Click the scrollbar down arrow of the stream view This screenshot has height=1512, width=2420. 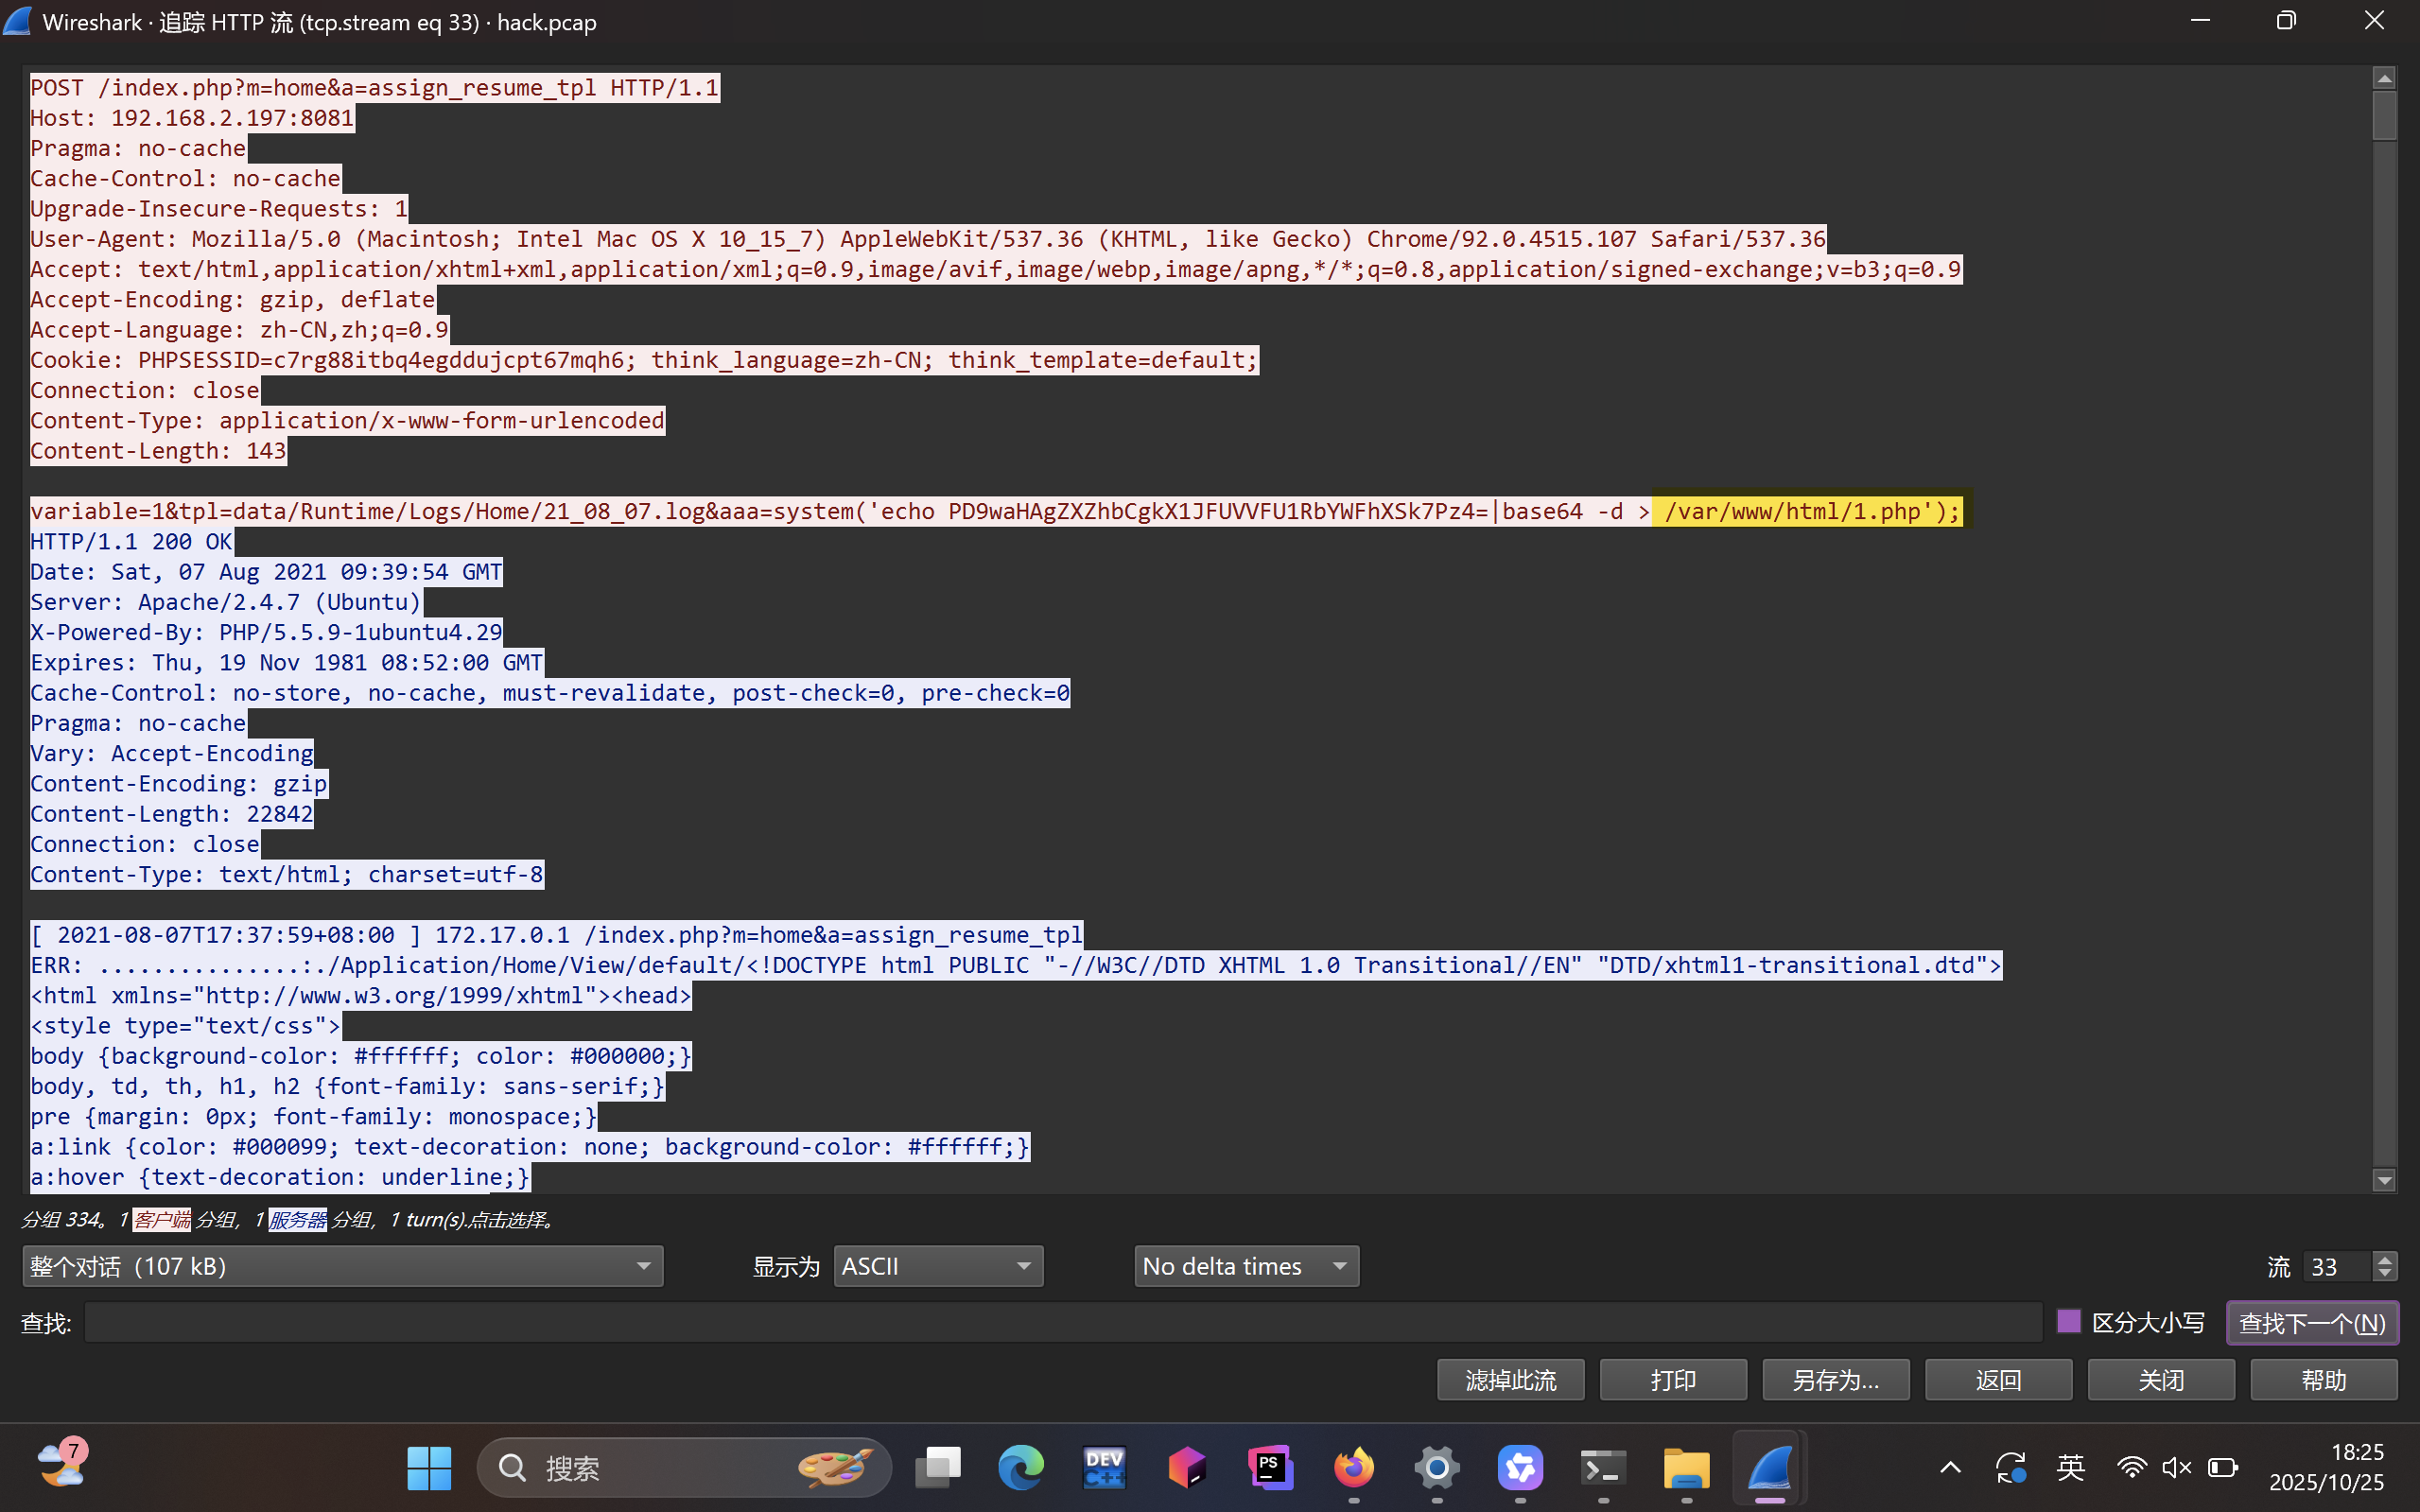click(x=2384, y=1180)
